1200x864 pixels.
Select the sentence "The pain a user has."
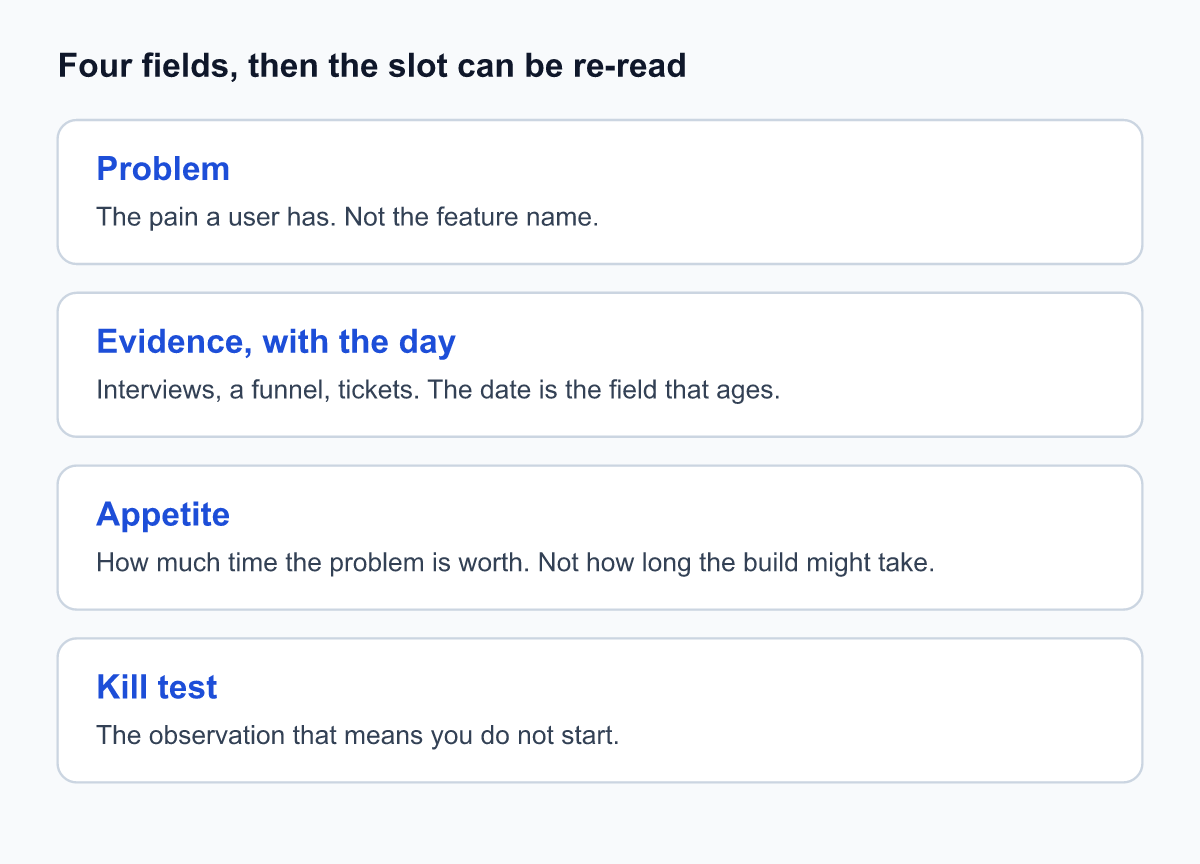click(x=217, y=217)
